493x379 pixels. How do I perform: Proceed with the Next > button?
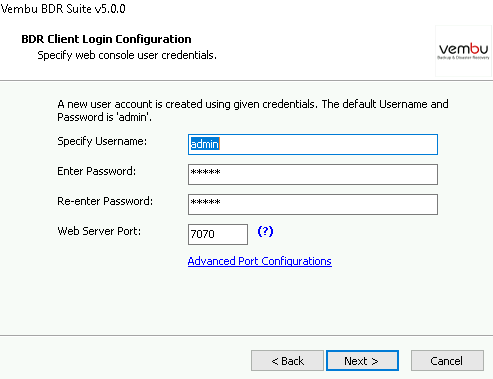click(362, 360)
